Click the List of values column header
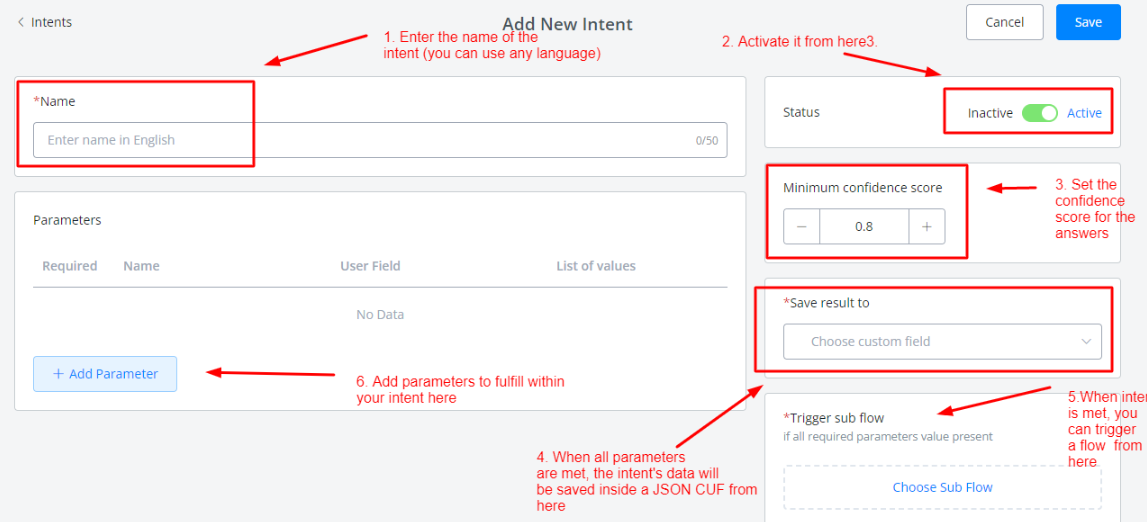 tap(596, 266)
